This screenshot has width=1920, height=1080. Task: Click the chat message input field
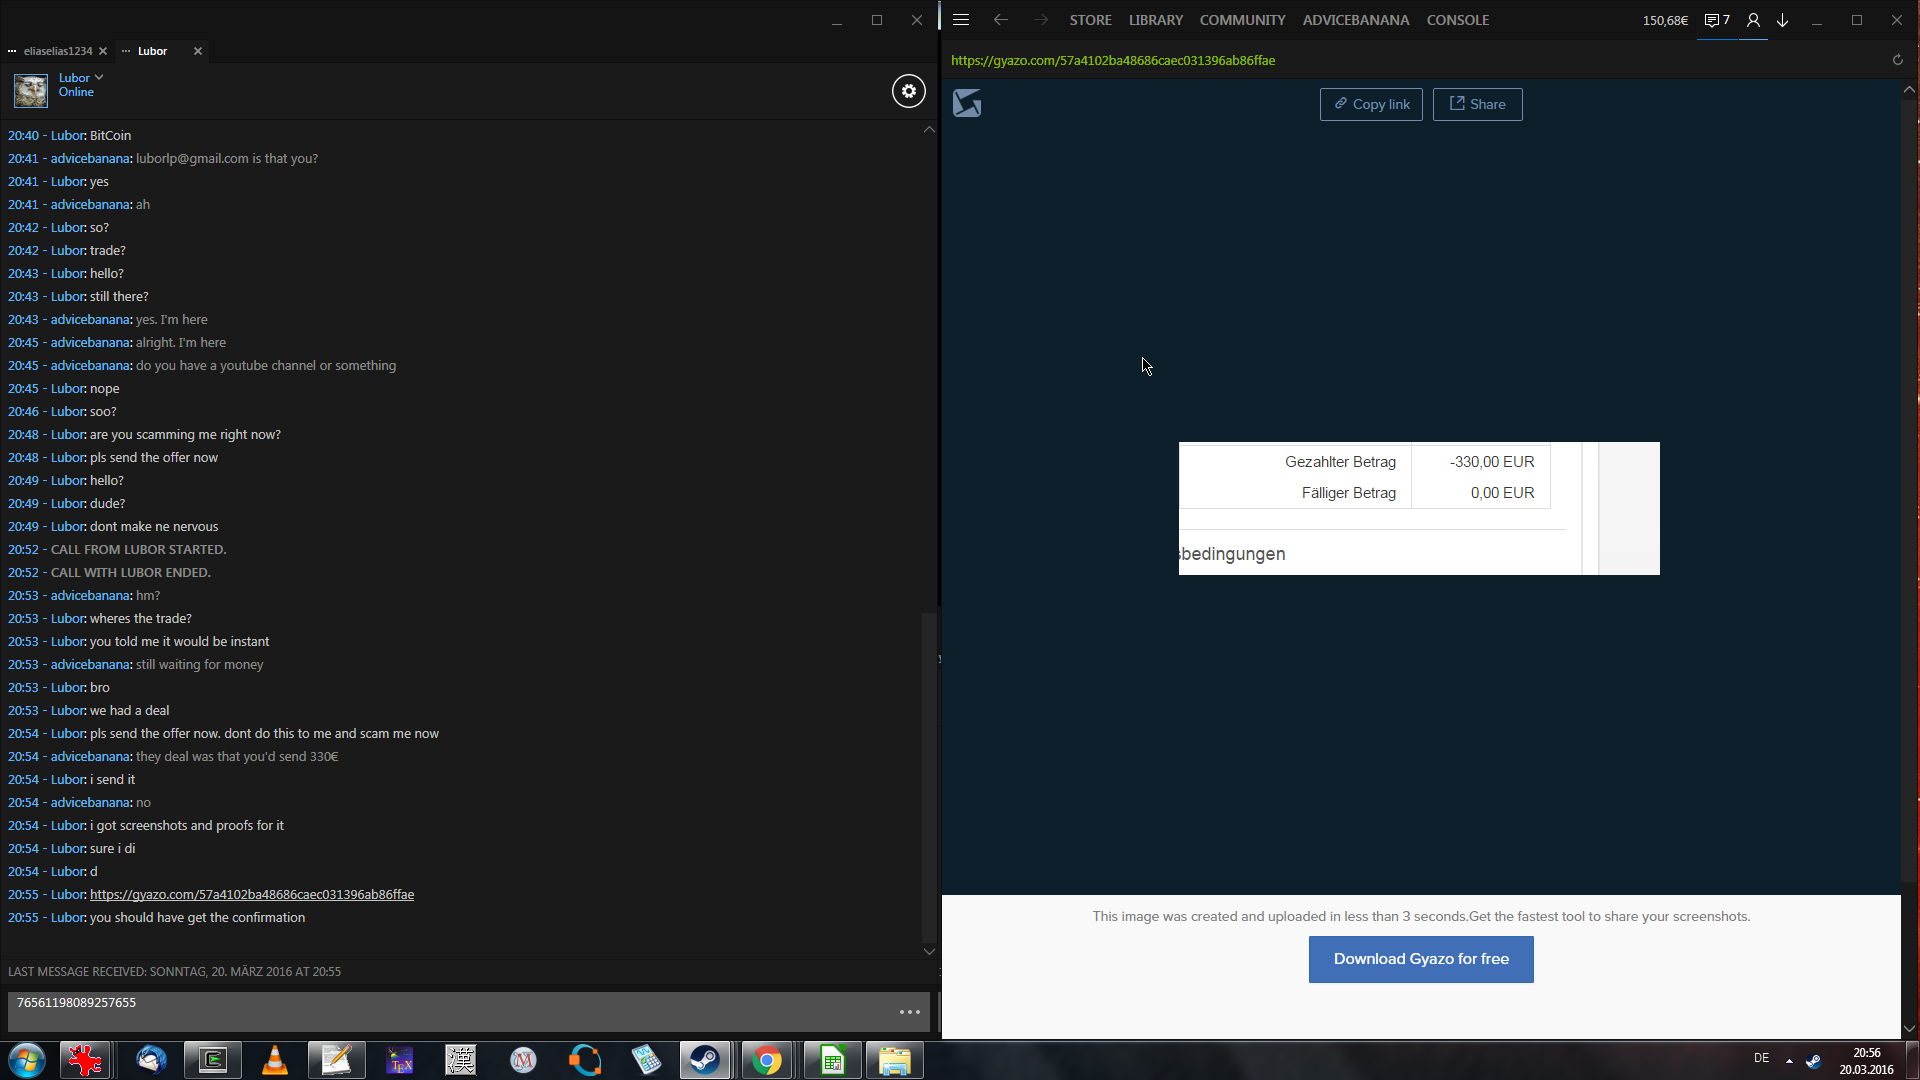coord(450,1010)
